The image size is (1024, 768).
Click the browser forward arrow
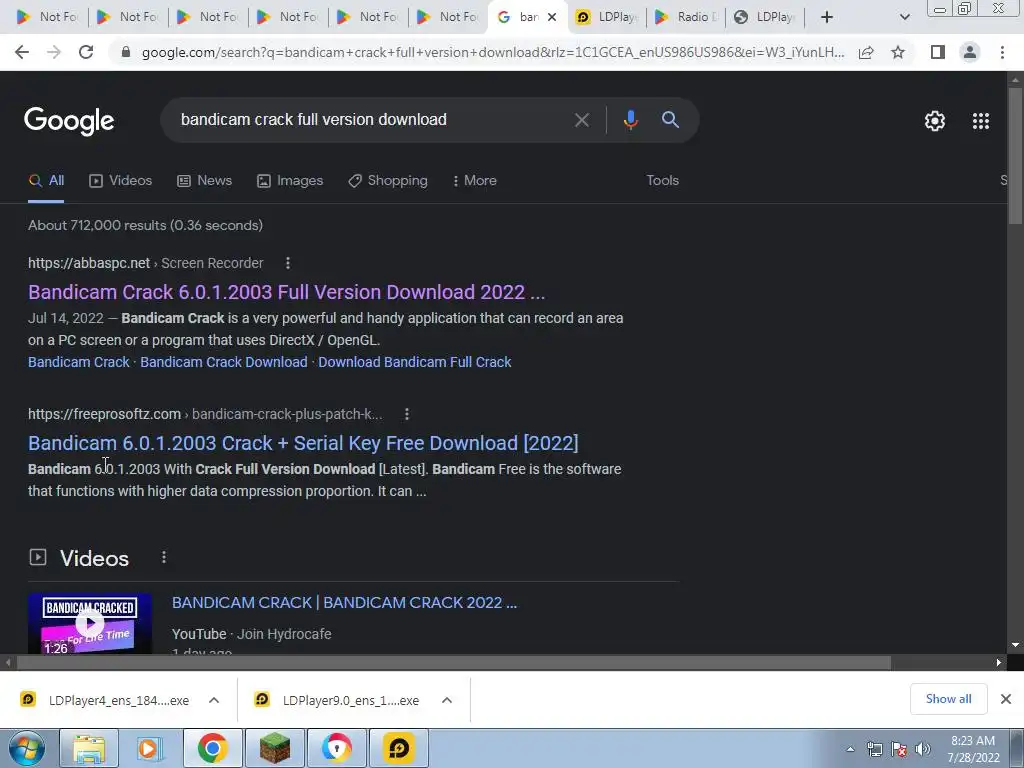54,52
